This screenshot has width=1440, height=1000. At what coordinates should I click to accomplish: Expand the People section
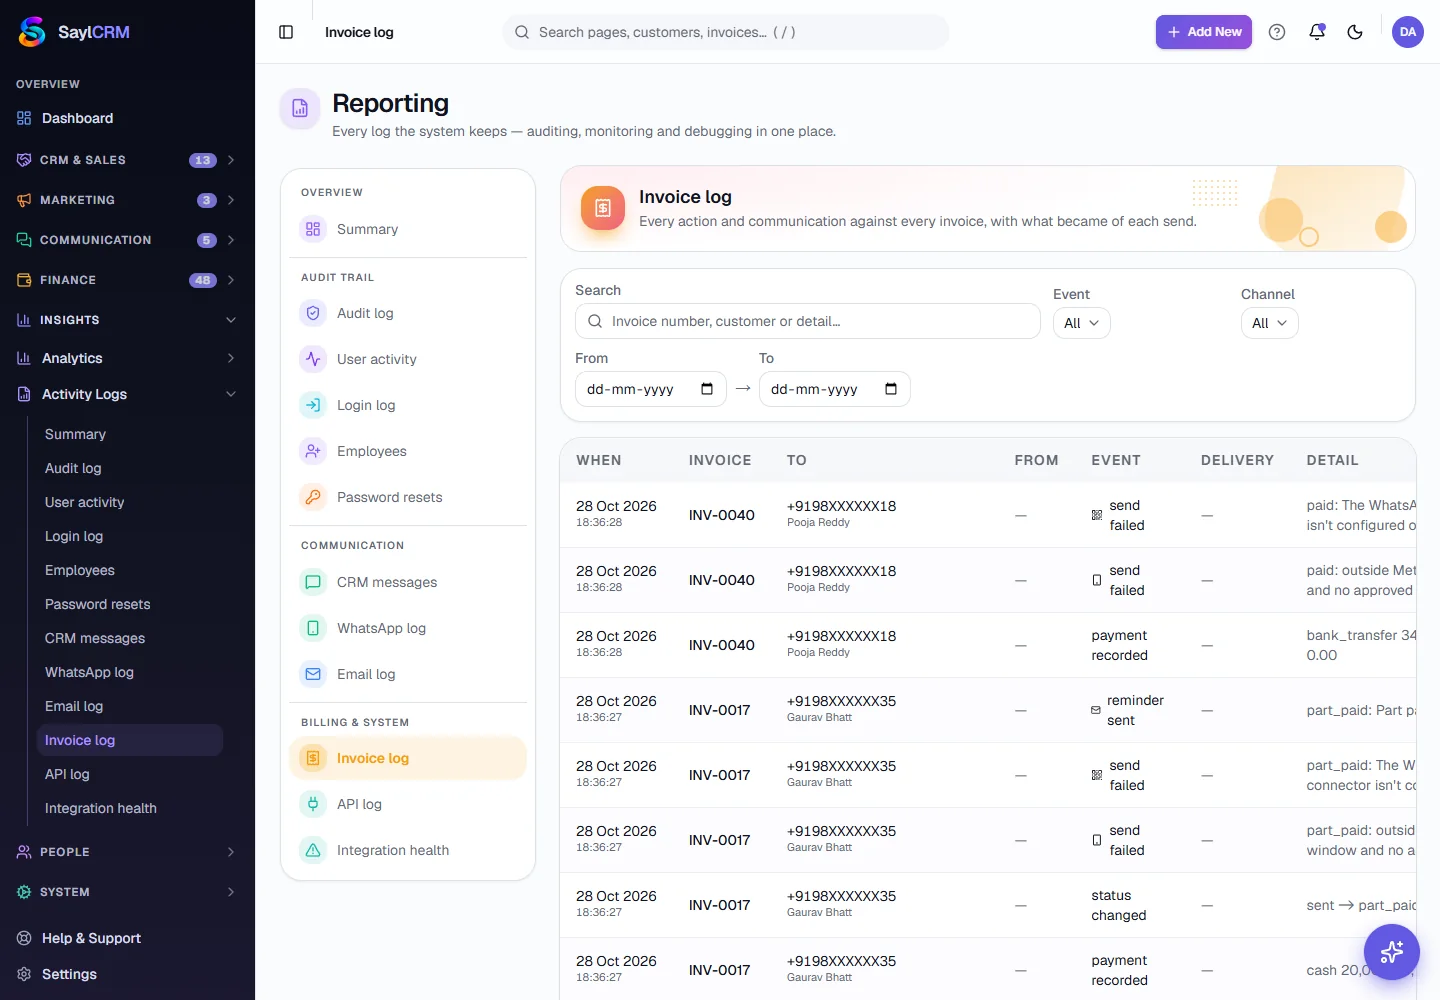(127, 852)
